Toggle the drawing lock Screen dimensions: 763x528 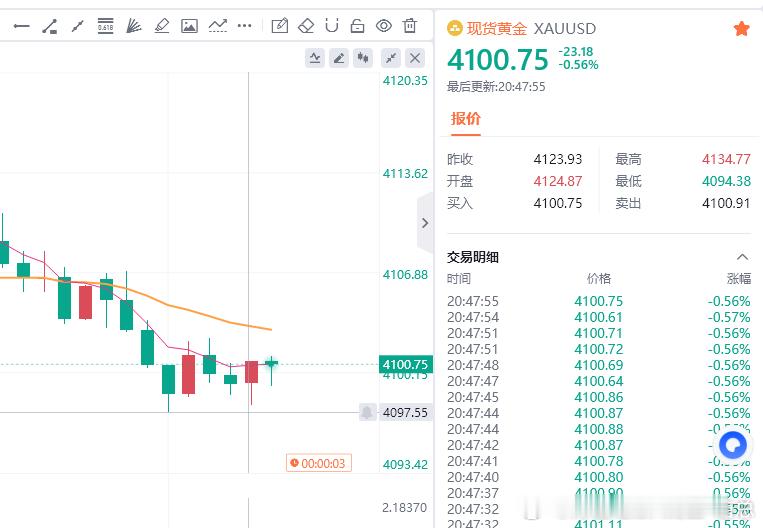[x=358, y=25]
